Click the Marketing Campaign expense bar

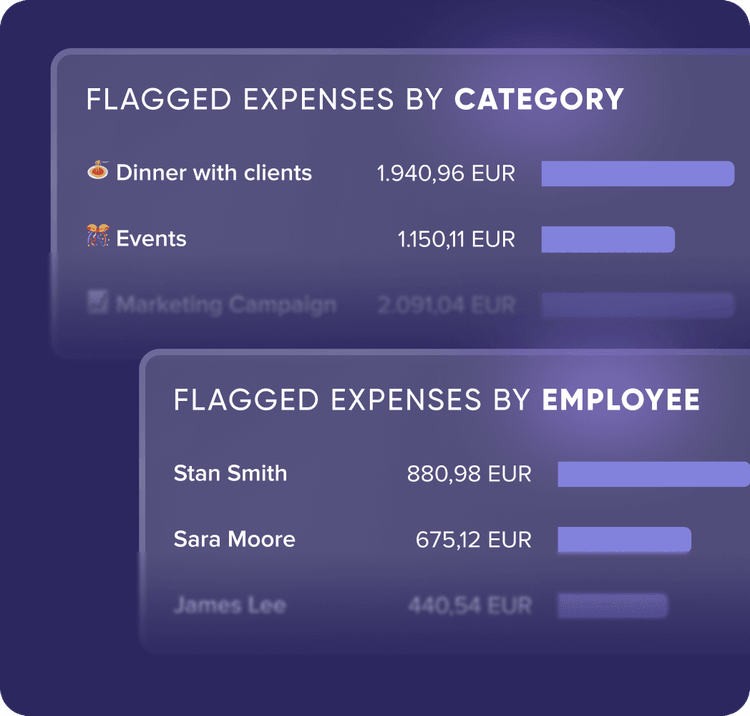[637, 305]
